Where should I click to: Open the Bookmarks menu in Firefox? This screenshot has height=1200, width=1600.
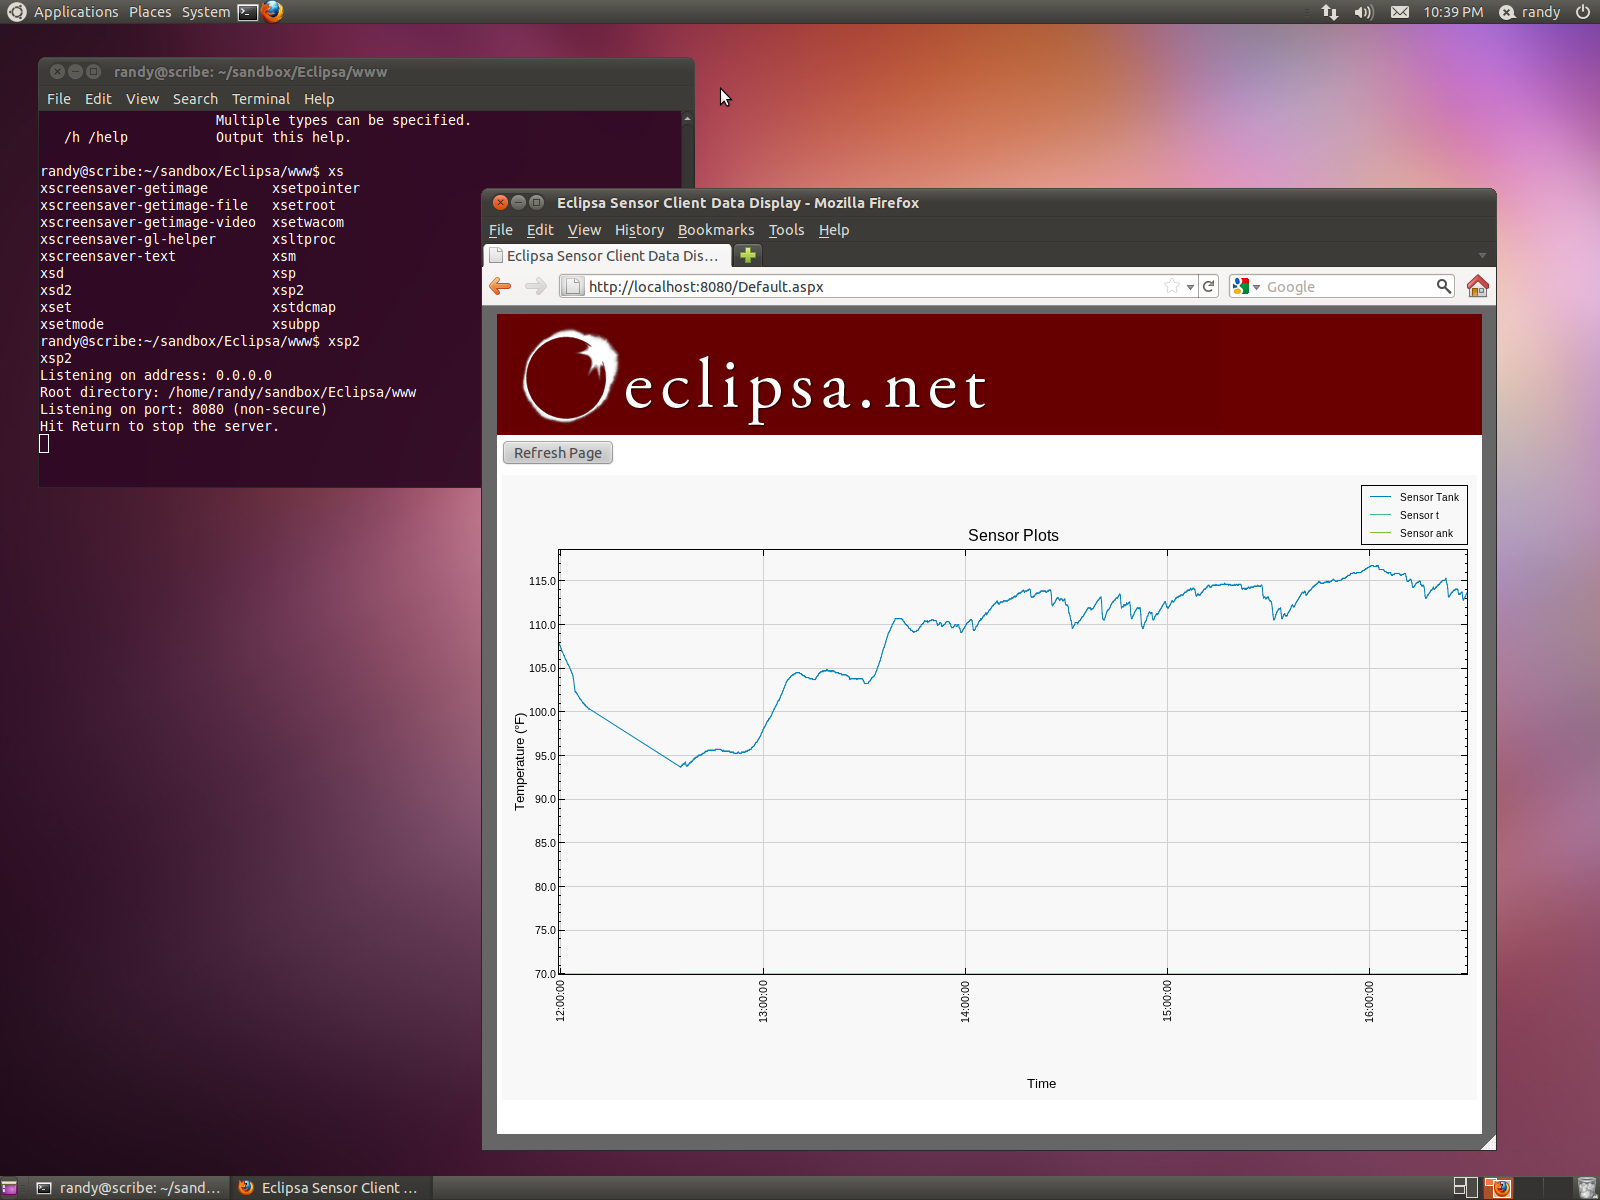(716, 230)
